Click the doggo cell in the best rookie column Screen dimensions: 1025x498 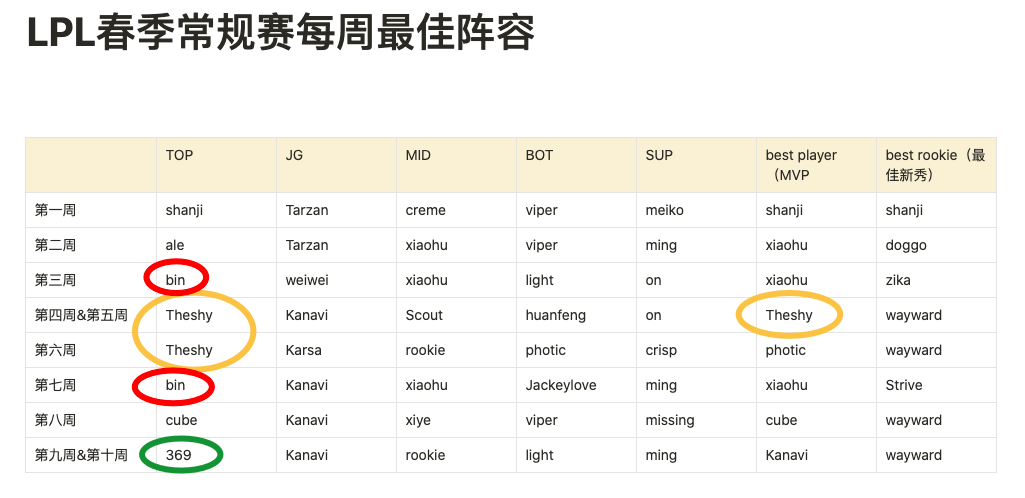(906, 245)
